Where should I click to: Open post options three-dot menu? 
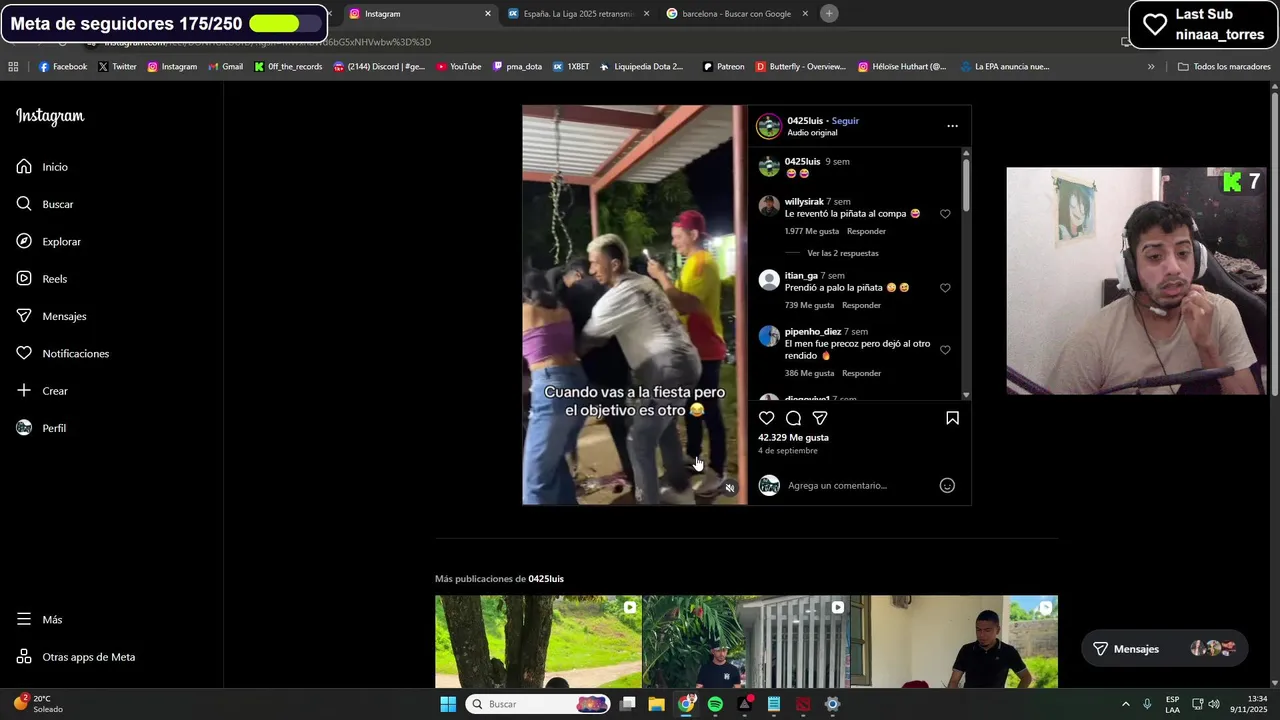[x=952, y=126]
